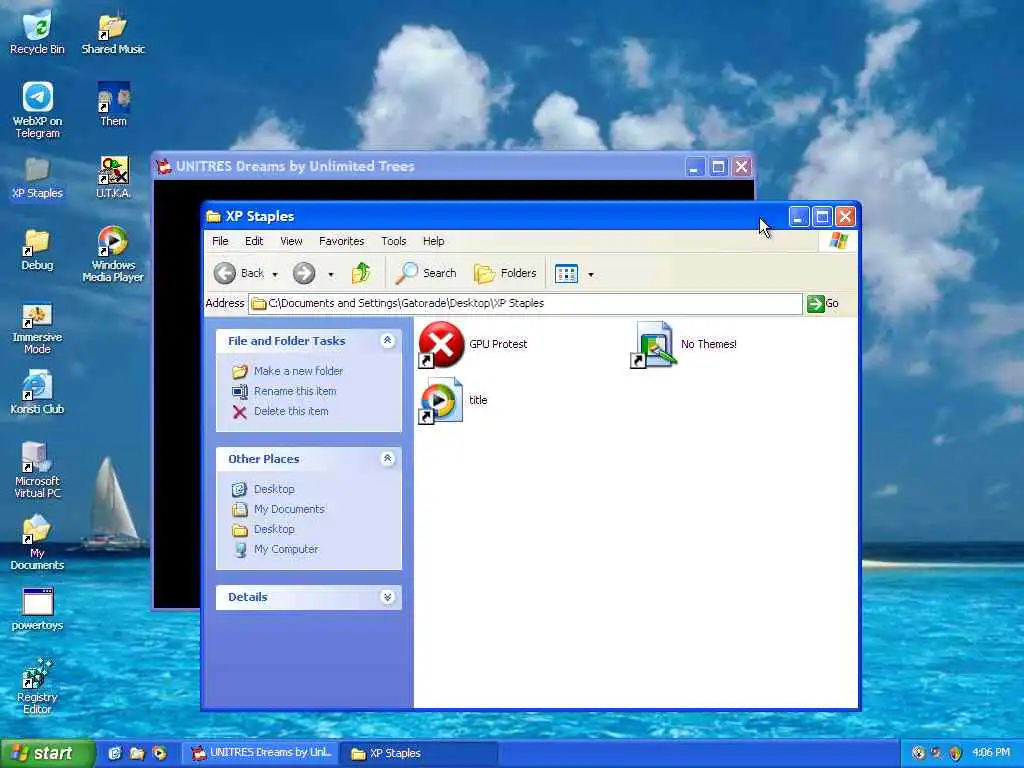This screenshot has height=768, width=1024.
Task: Show the Folders tree pane
Action: click(x=505, y=273)
